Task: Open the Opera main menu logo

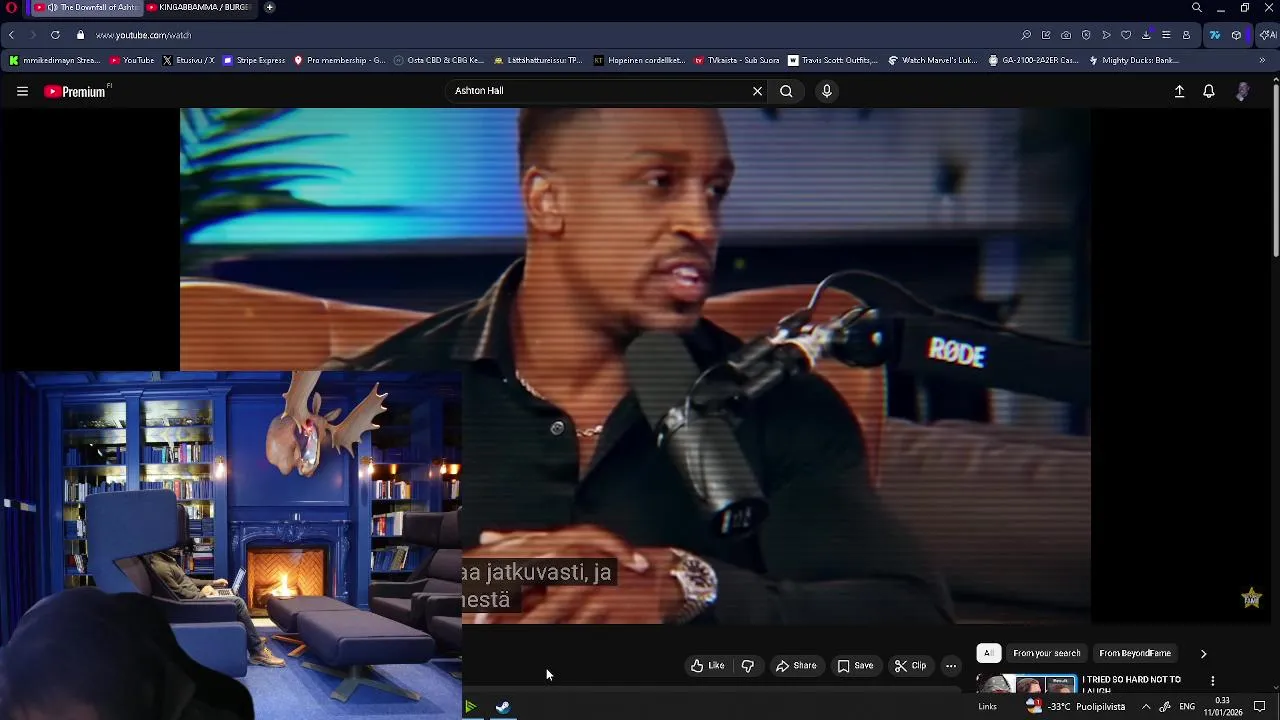Action: [12, 7]
